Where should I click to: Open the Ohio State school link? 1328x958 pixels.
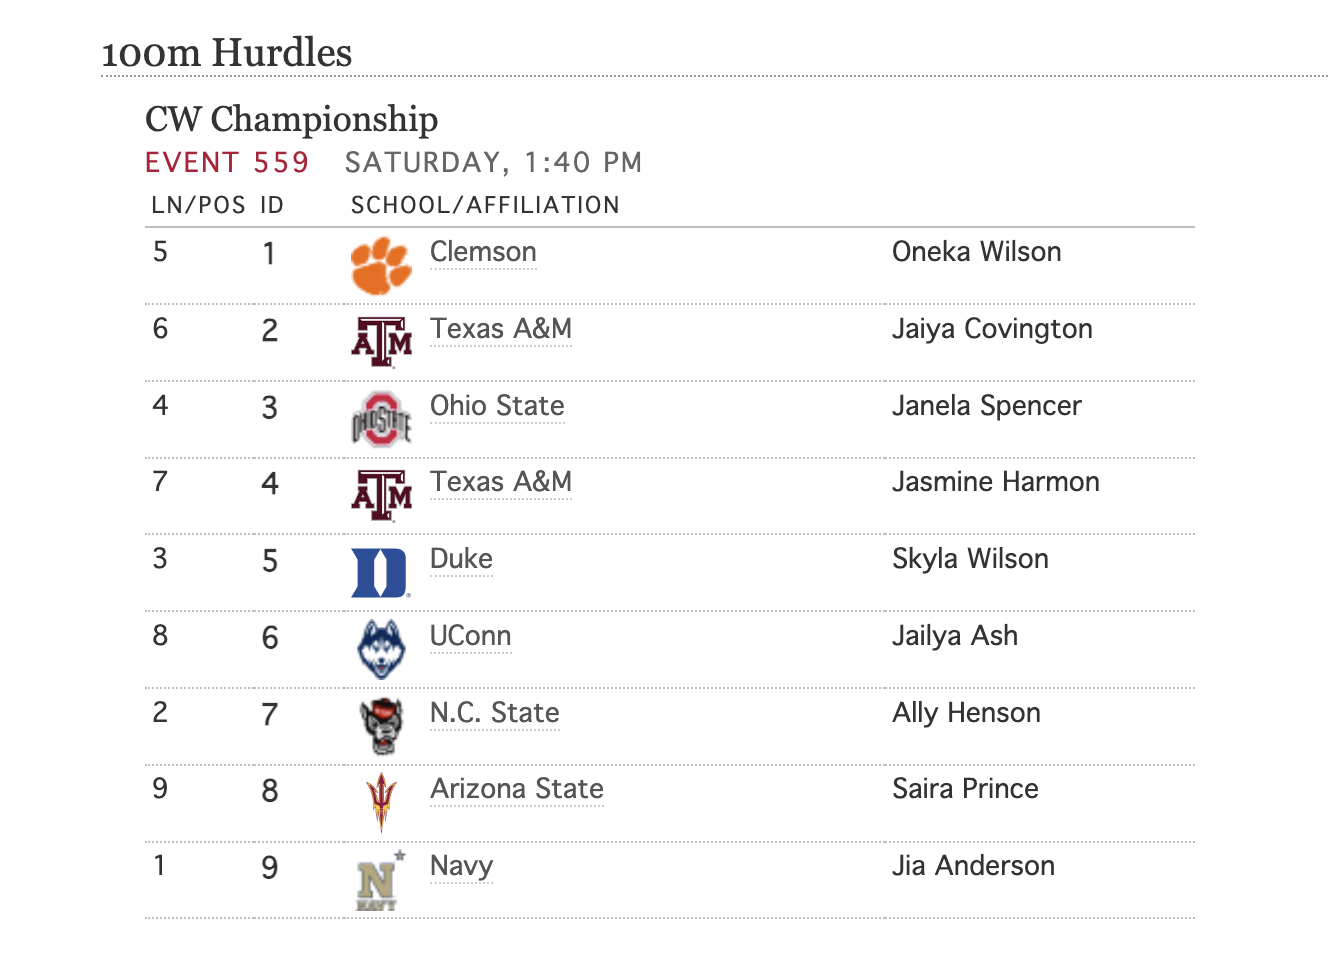[497, 406]
